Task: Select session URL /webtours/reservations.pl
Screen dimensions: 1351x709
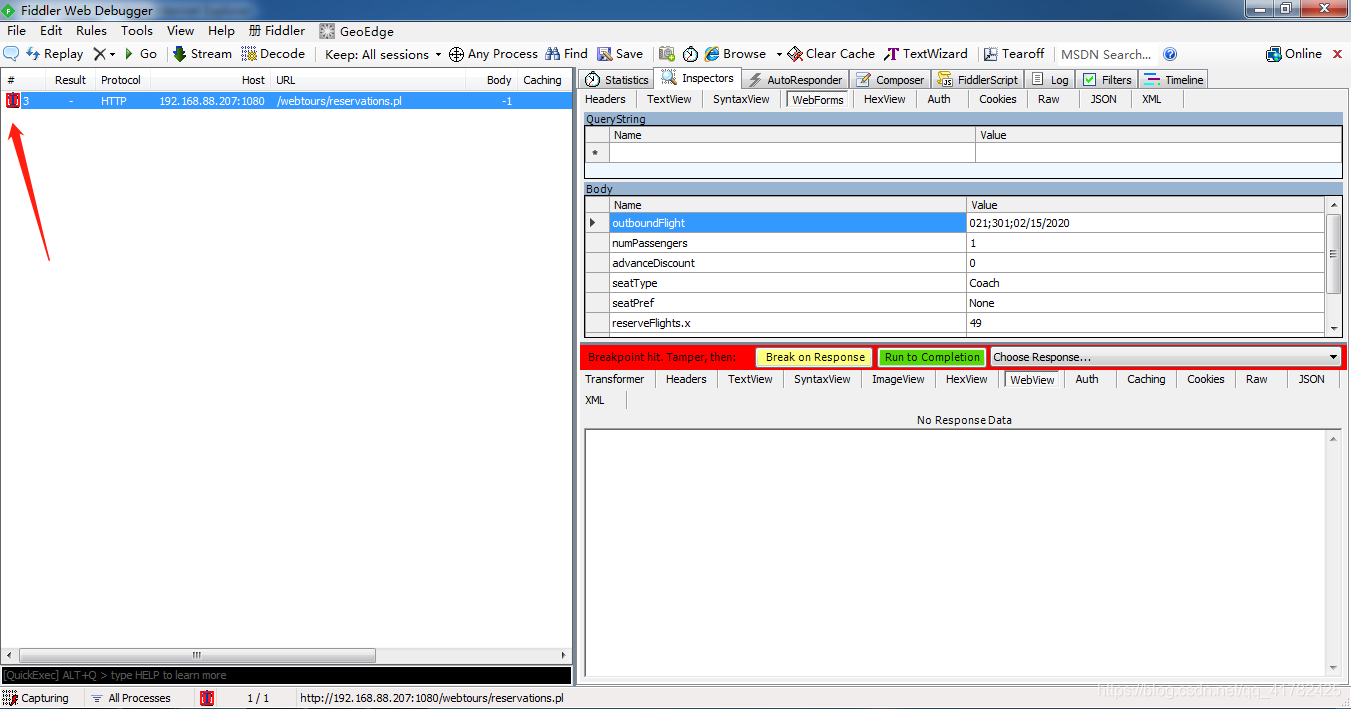Action: [x=339, y=101]
